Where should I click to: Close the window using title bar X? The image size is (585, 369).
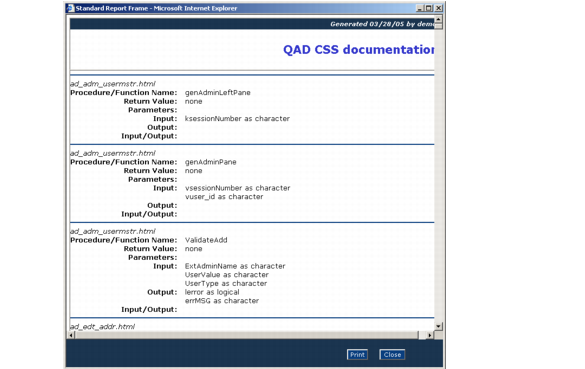coord(439,8)
